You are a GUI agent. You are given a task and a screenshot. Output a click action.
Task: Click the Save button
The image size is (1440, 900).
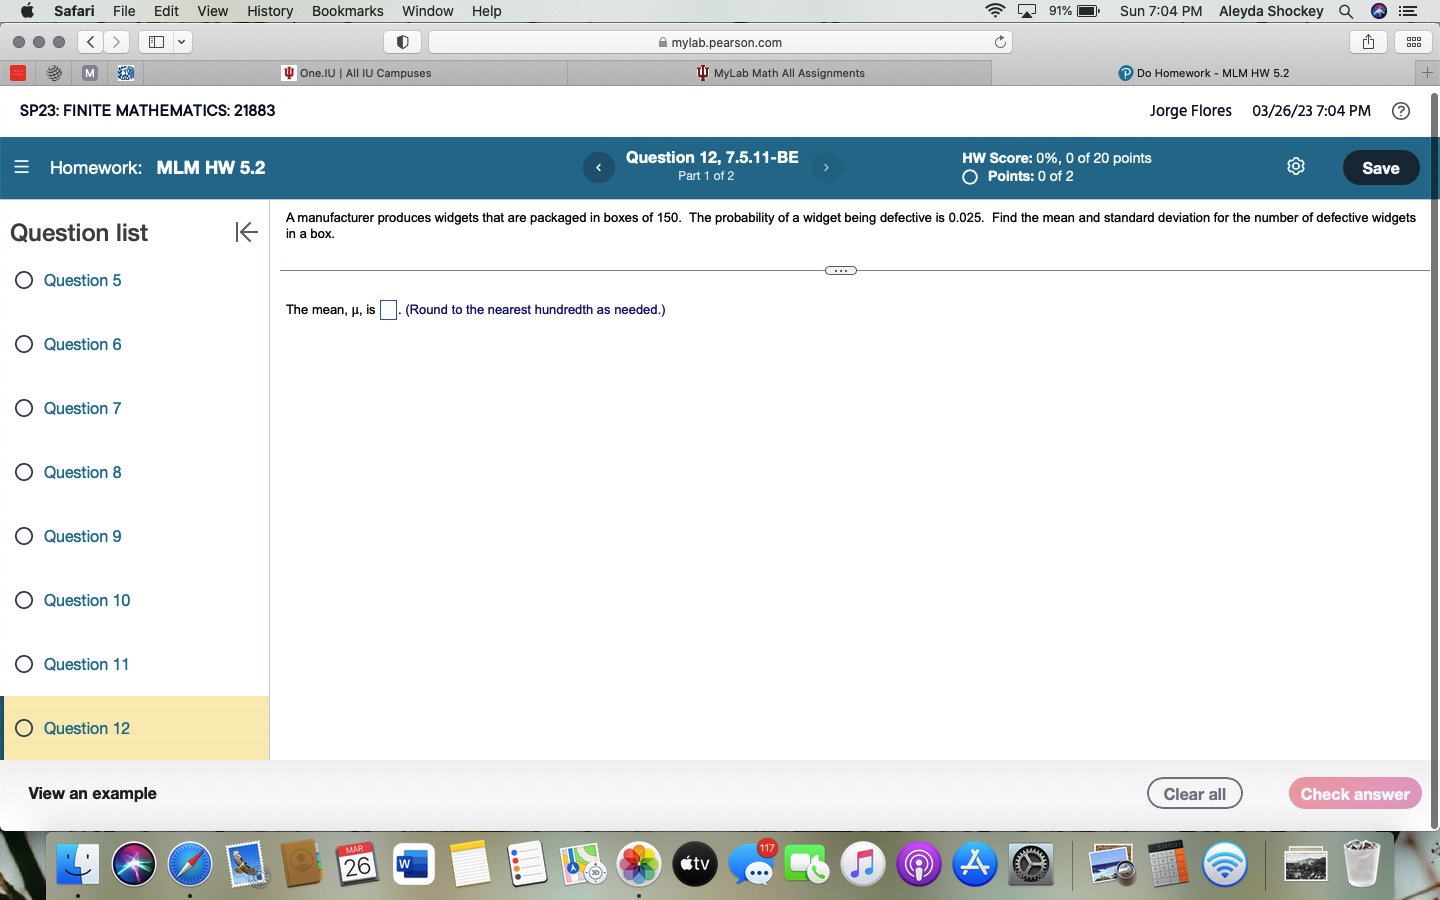(1381, 168)
